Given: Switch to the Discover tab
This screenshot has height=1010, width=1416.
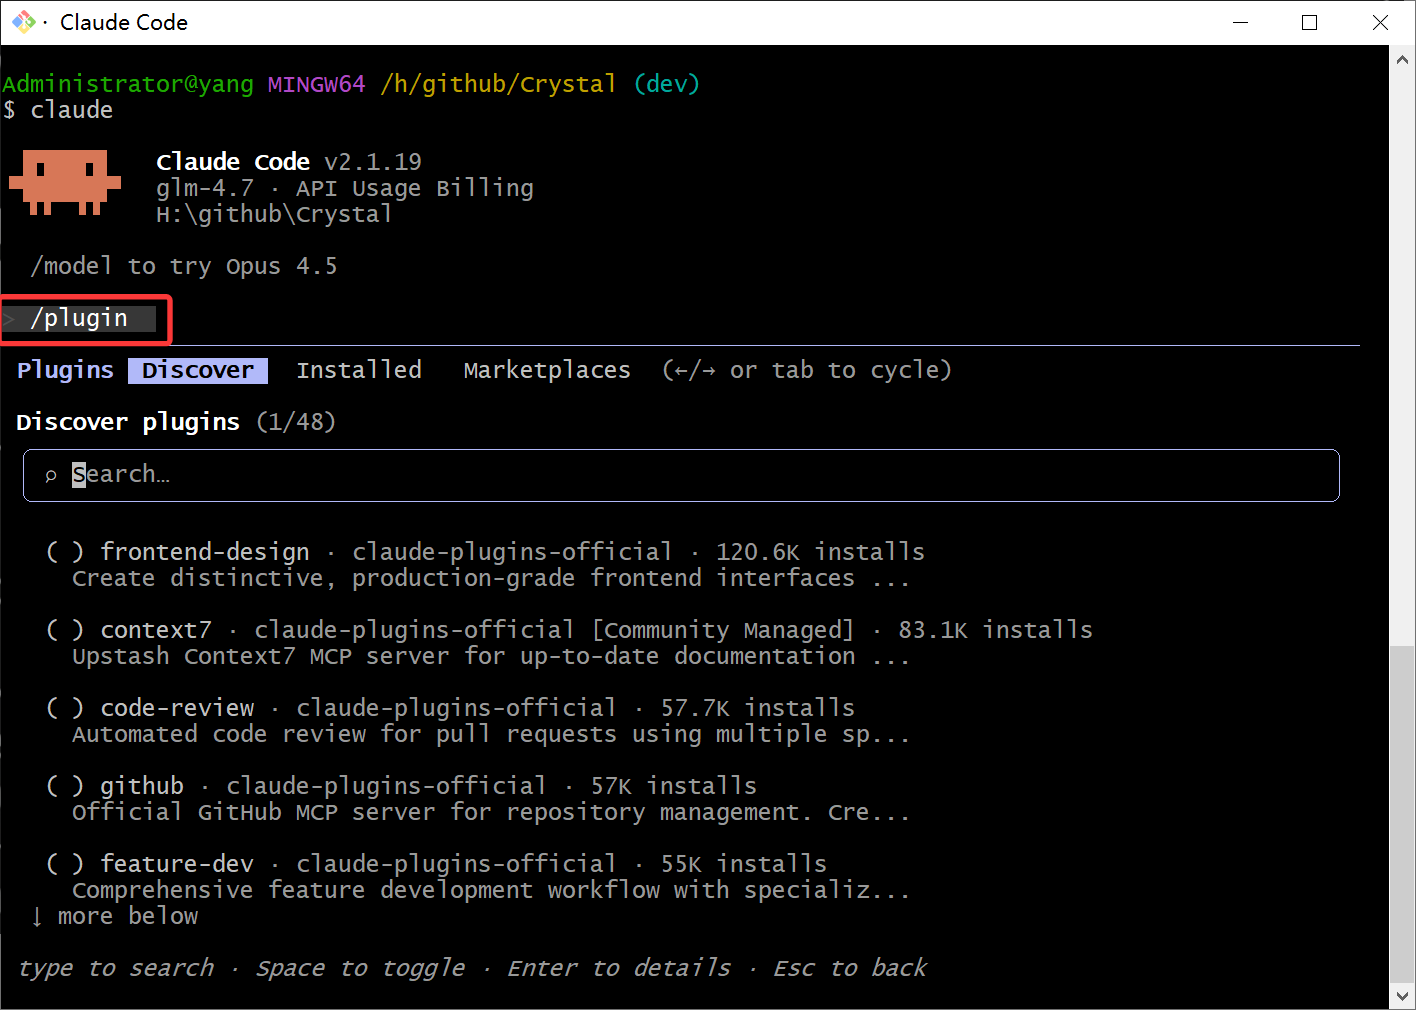Looking at the screenshot, I should pos(198,370).
